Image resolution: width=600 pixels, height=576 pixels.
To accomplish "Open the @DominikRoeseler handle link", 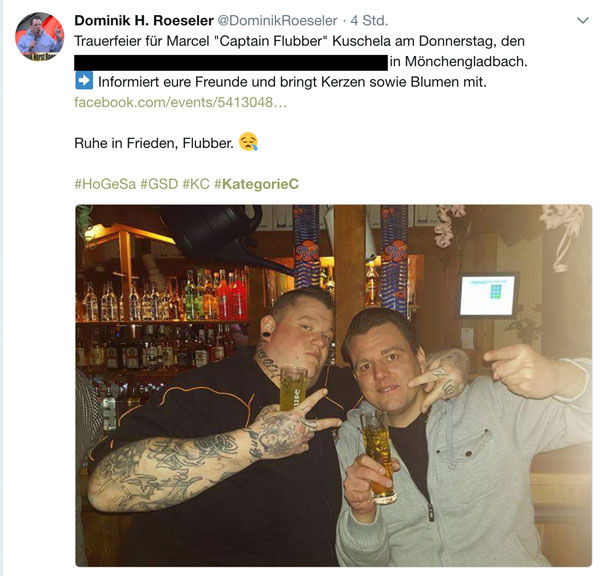I will point(277,20).
